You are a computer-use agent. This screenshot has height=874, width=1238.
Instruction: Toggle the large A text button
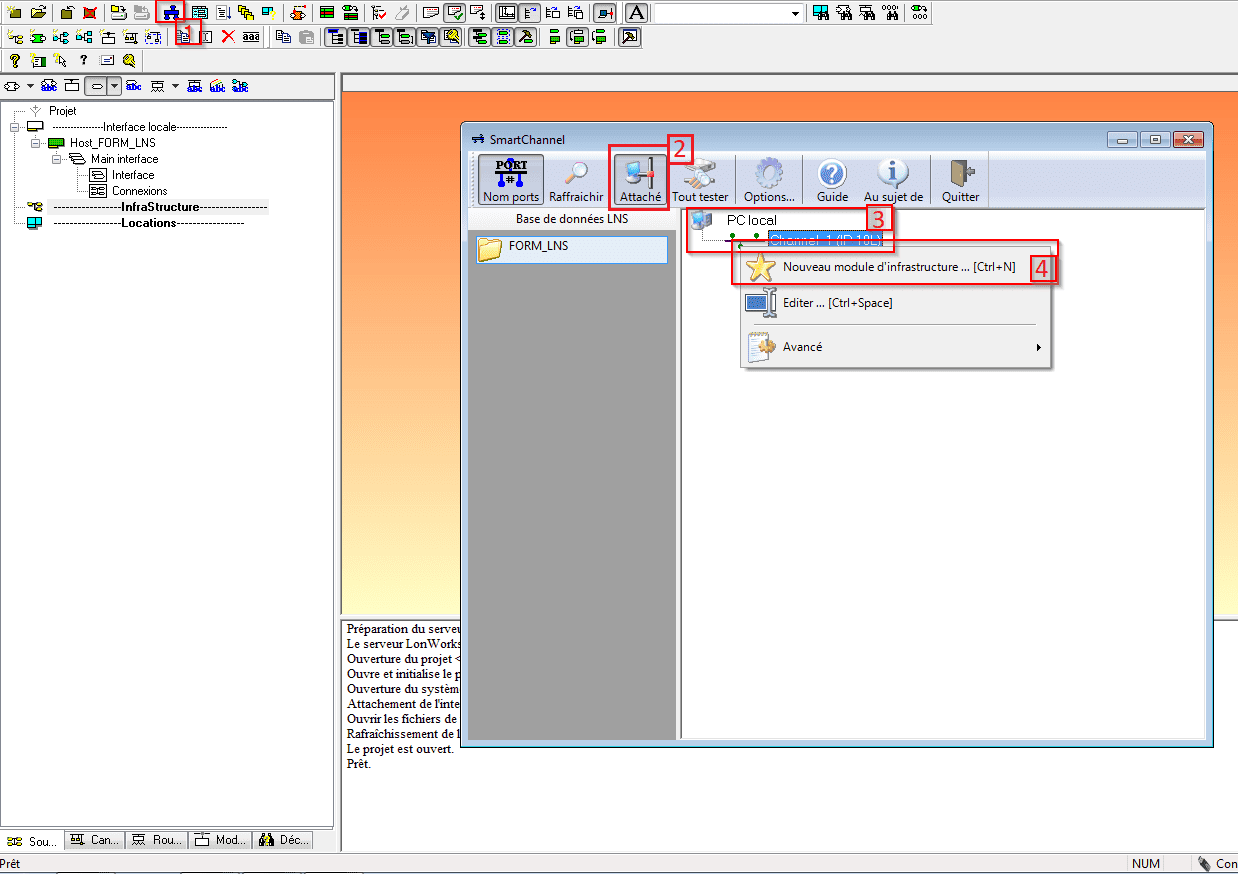(x=636, y=13)
